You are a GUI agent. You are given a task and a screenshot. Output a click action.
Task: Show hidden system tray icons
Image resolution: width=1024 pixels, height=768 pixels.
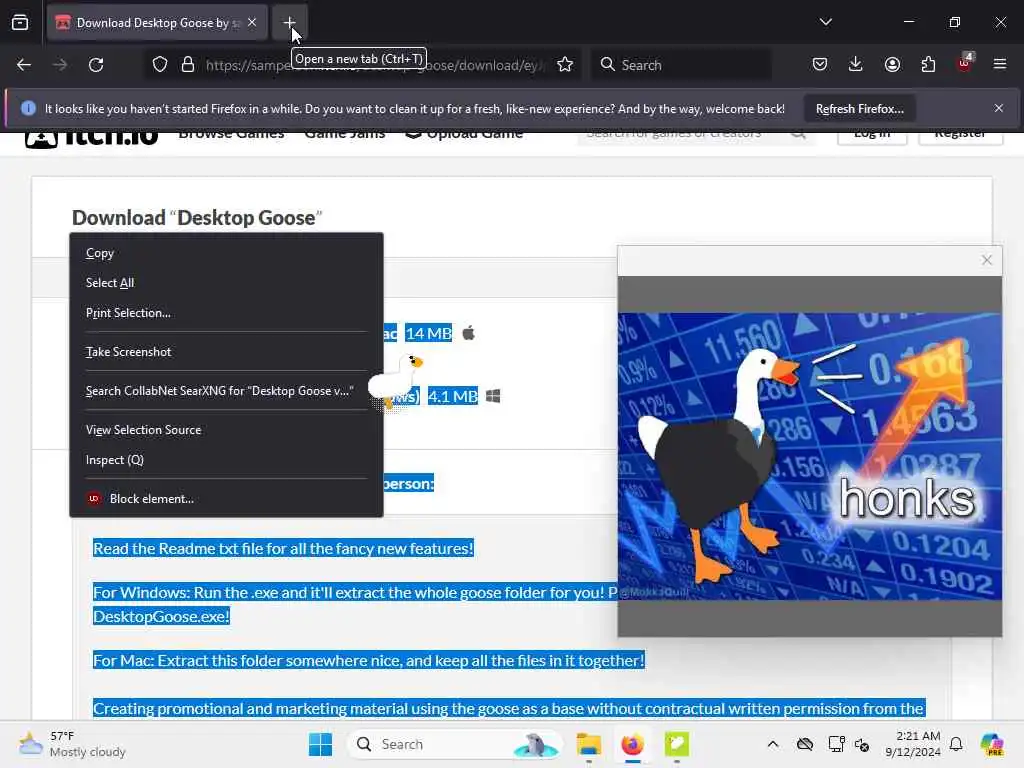click(x=773, y=744)
